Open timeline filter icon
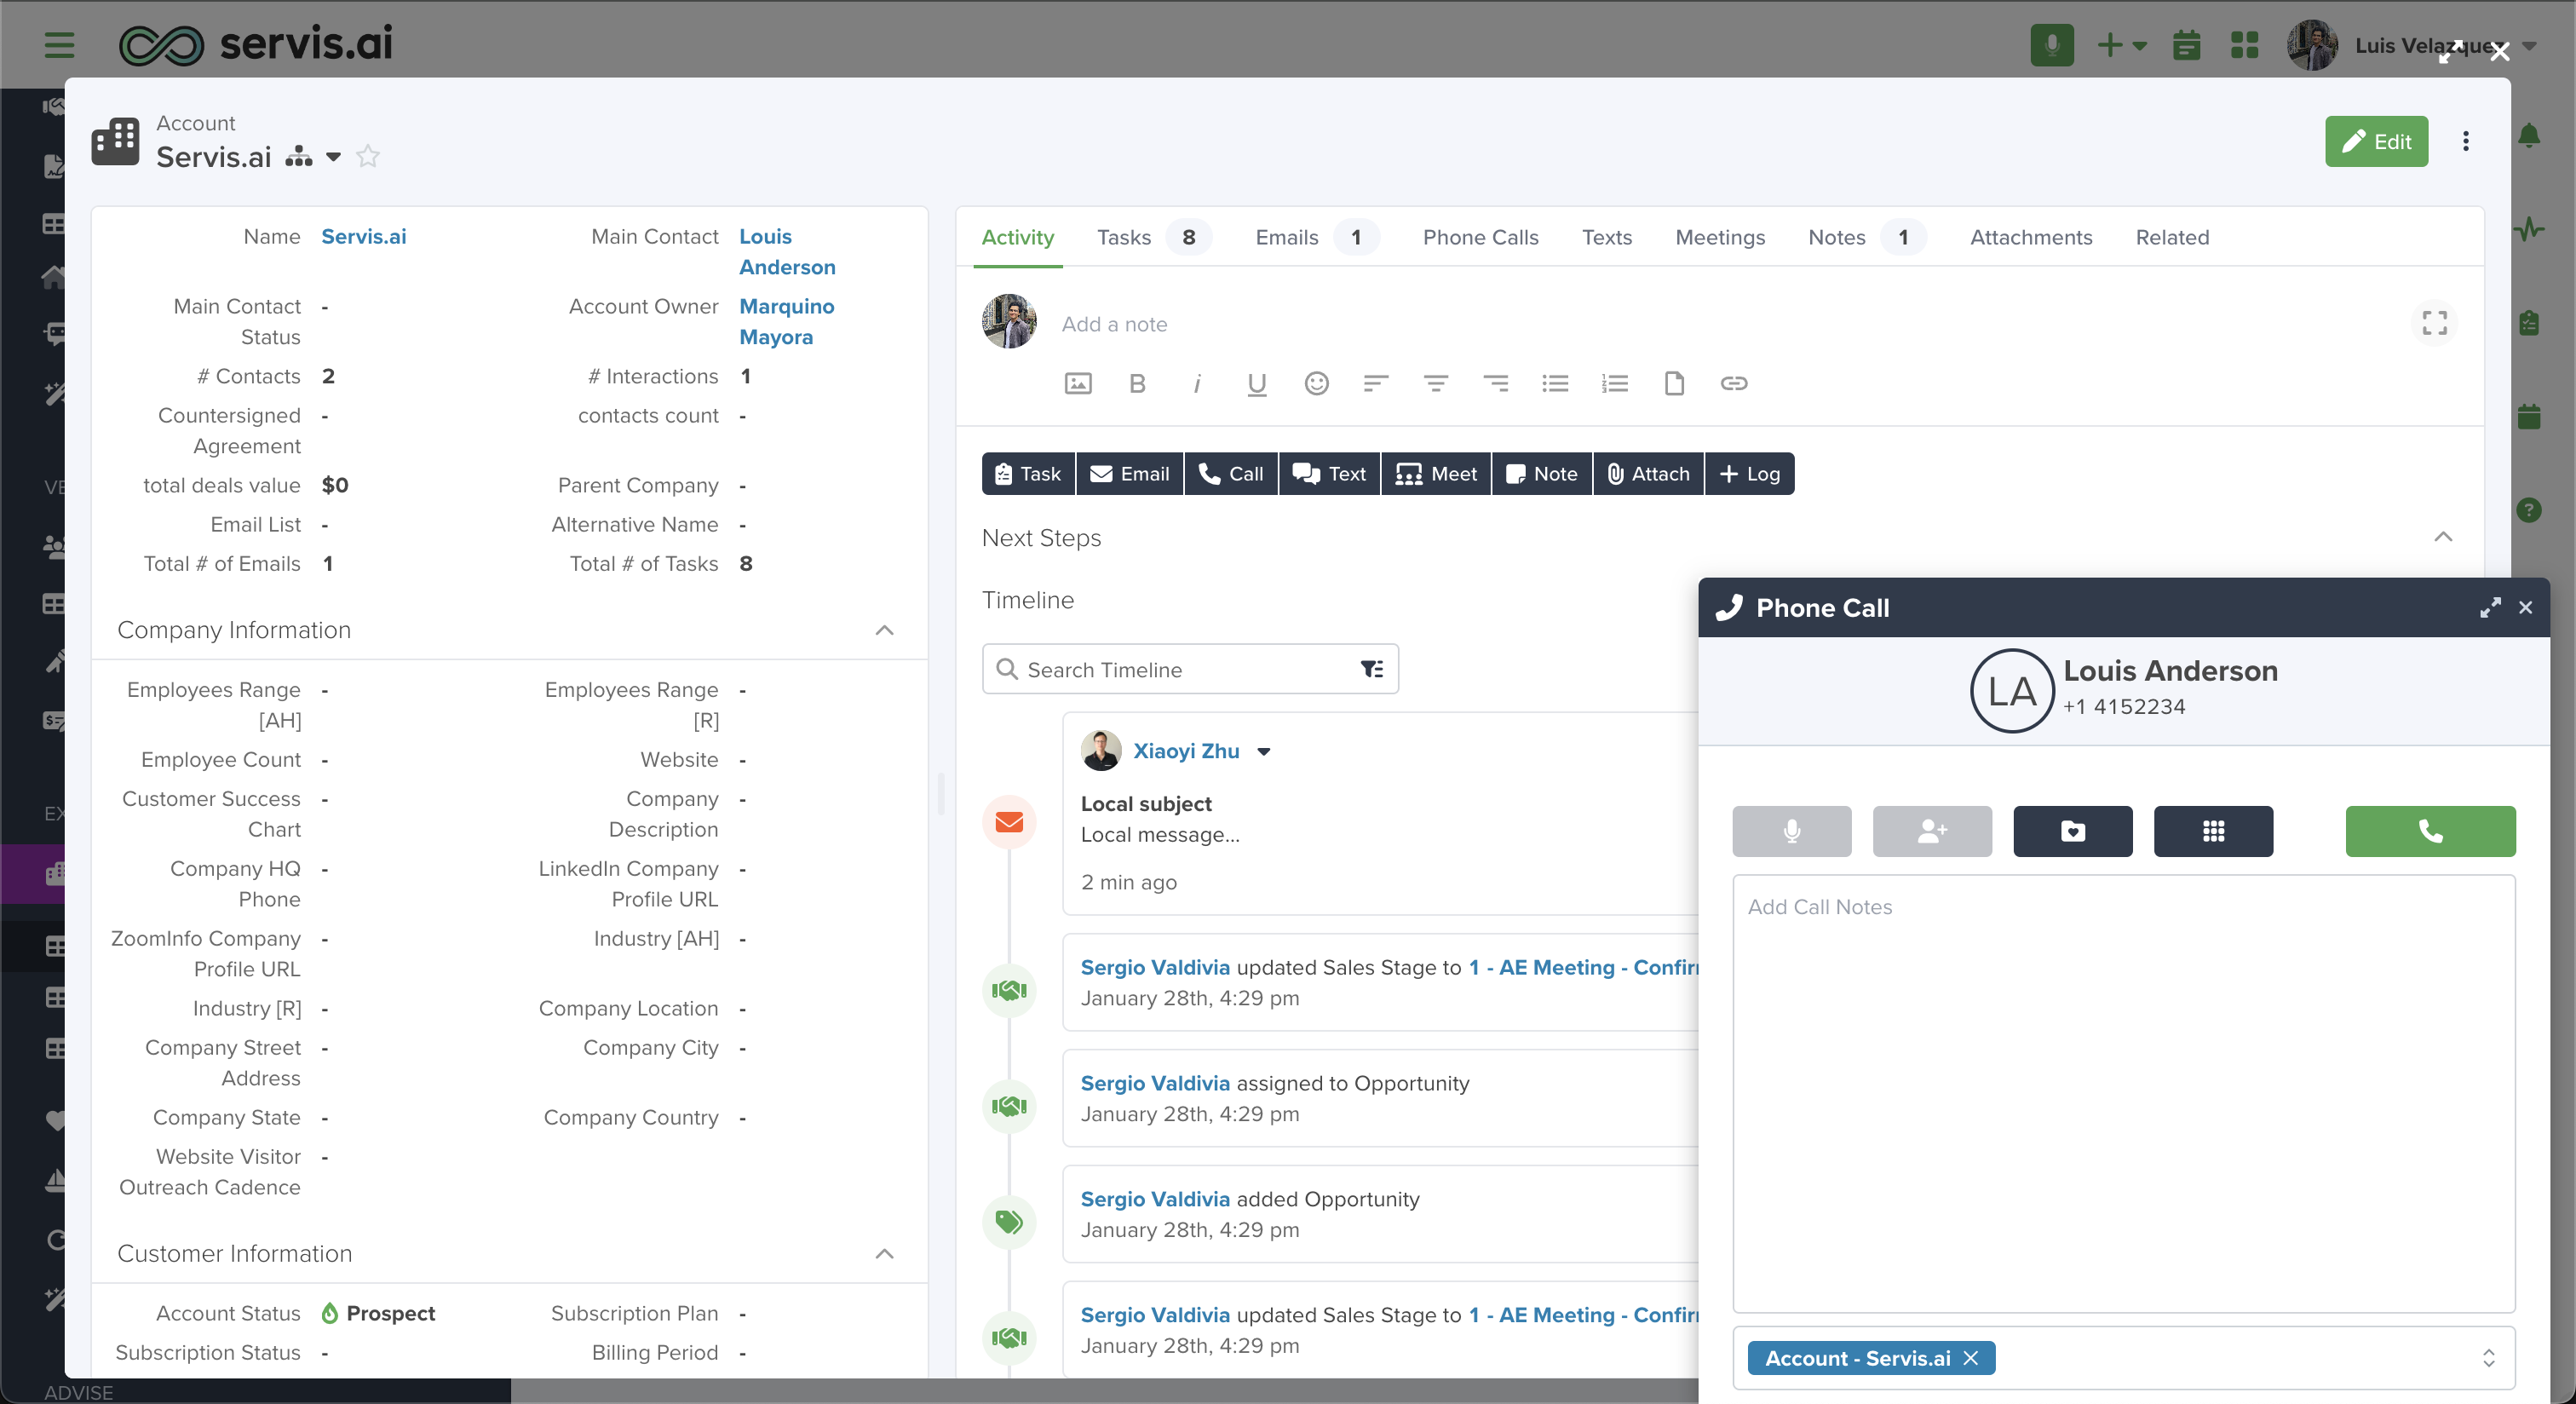Image resolution: width=2576 pixels, height=1404 pixels. click(1371, 669)
